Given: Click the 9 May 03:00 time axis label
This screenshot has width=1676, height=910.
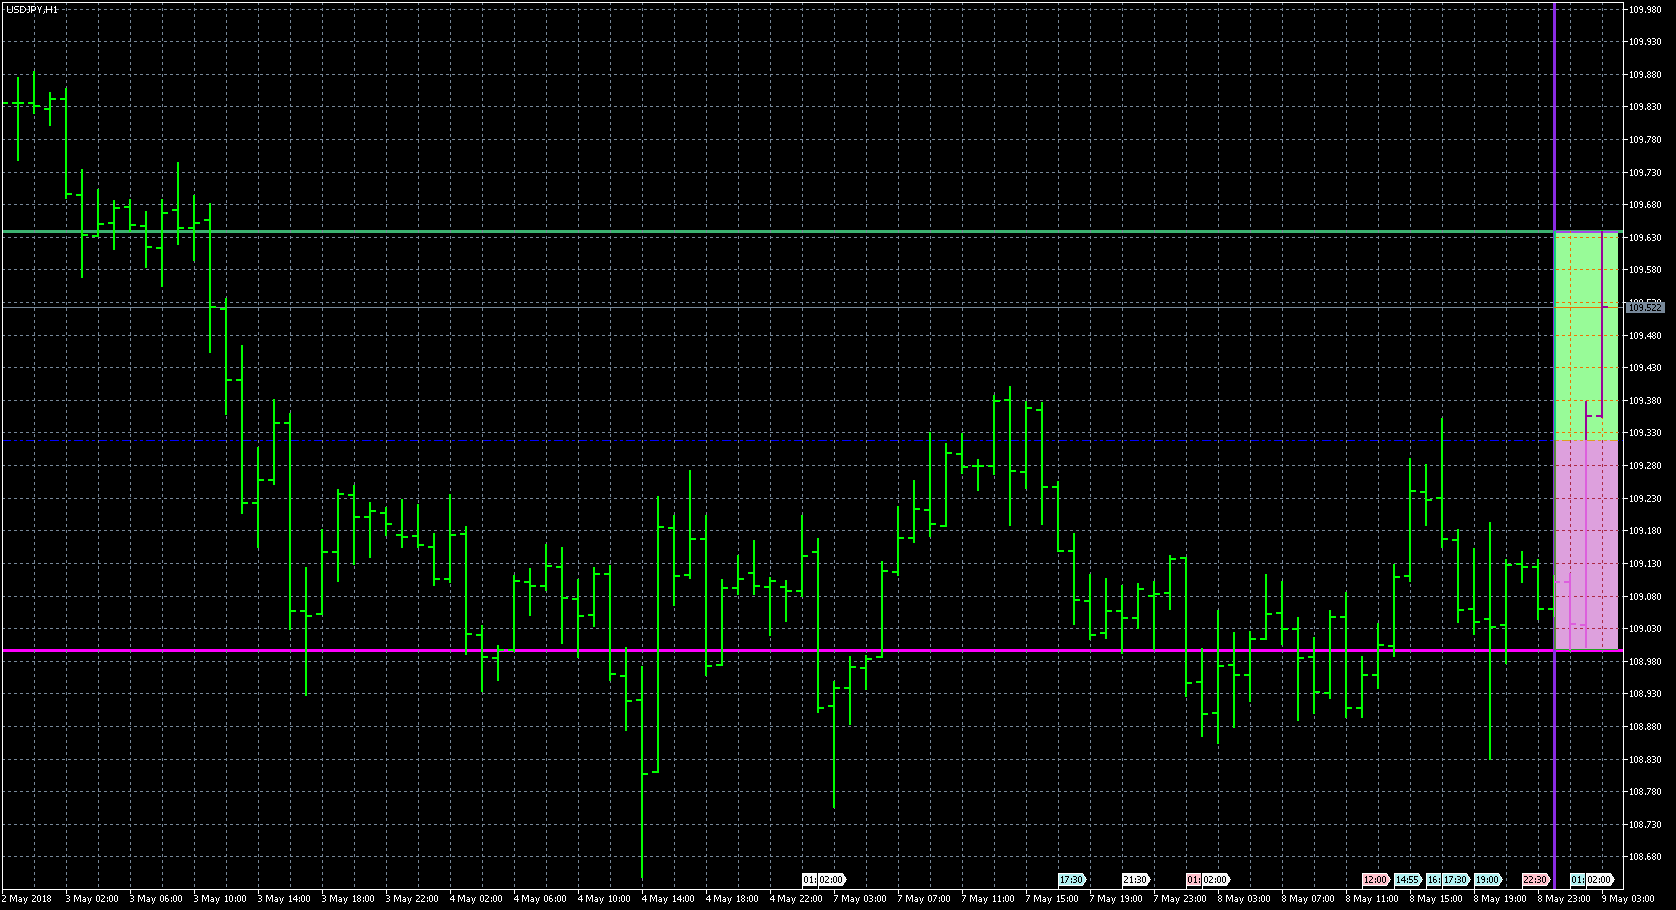Looking at the screenshot, I should tap(1628, 898).
